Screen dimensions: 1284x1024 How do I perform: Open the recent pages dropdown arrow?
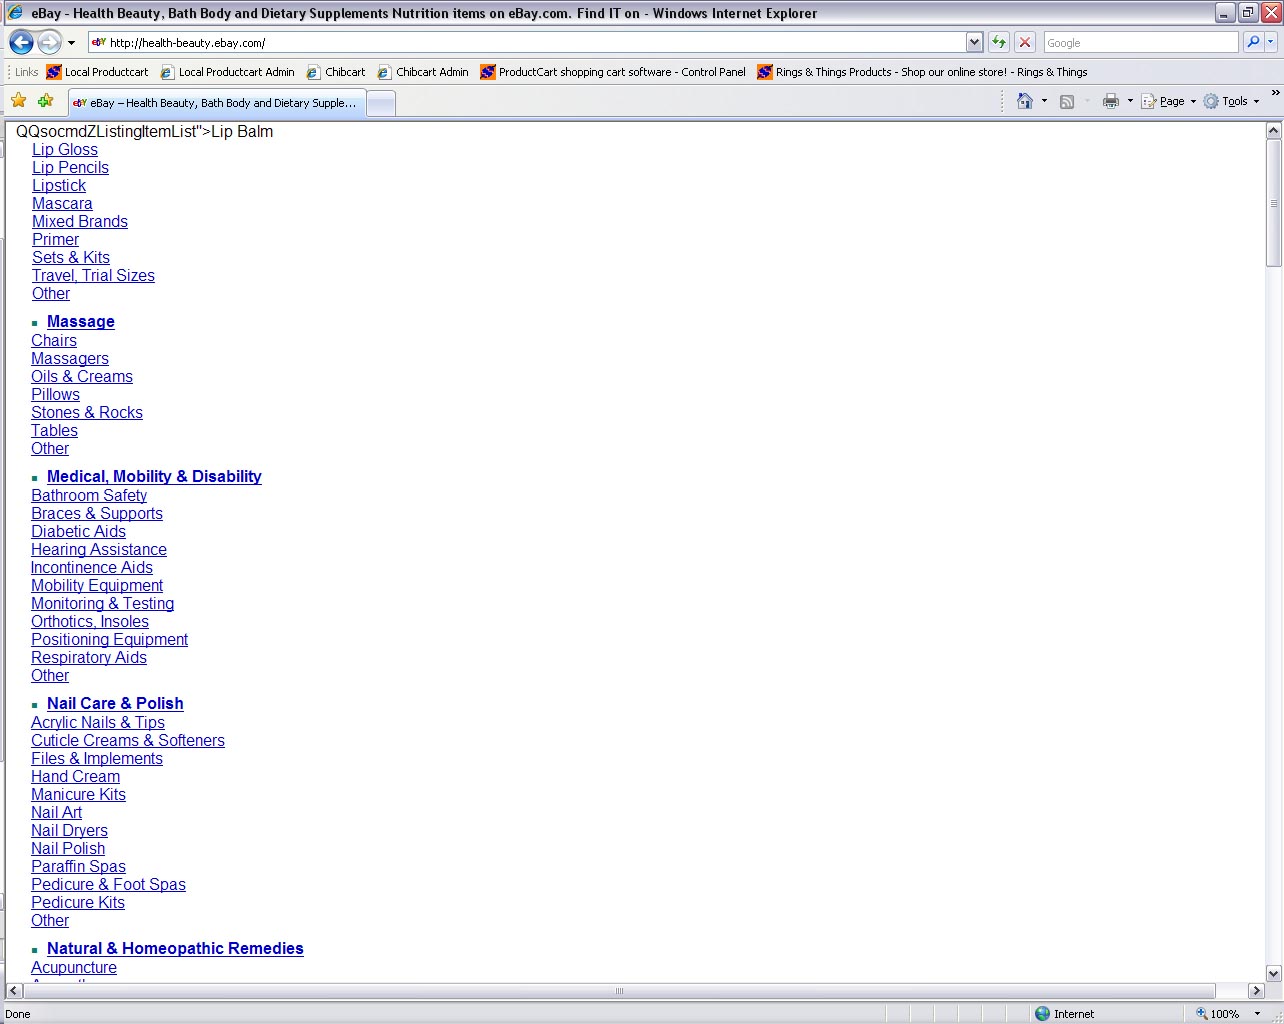(72, 43)
